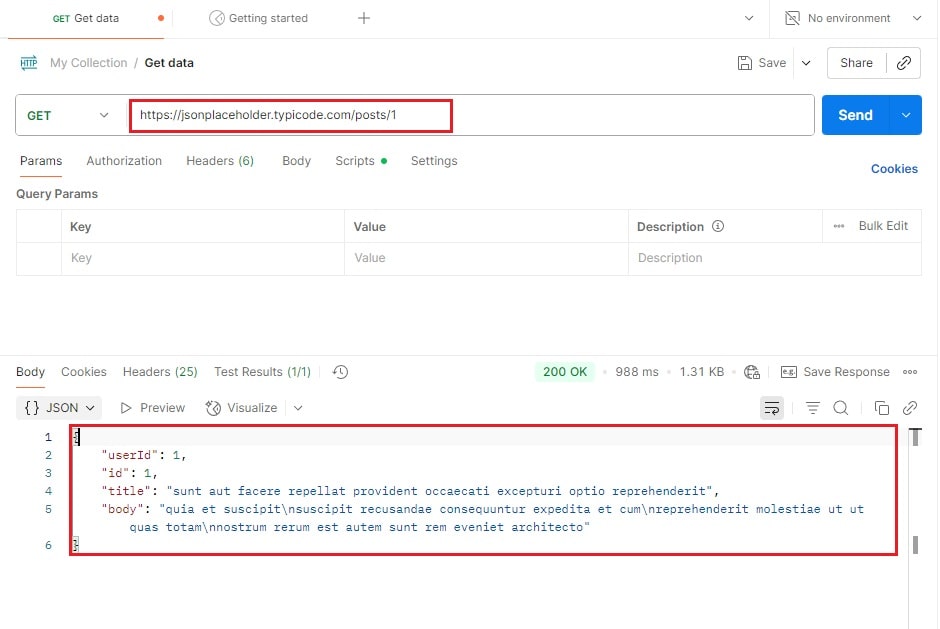Image resolution: width=940 pixels, height=629 pixels.
Task: Search the response body with magnifier icon
Action: pos(841,408)
